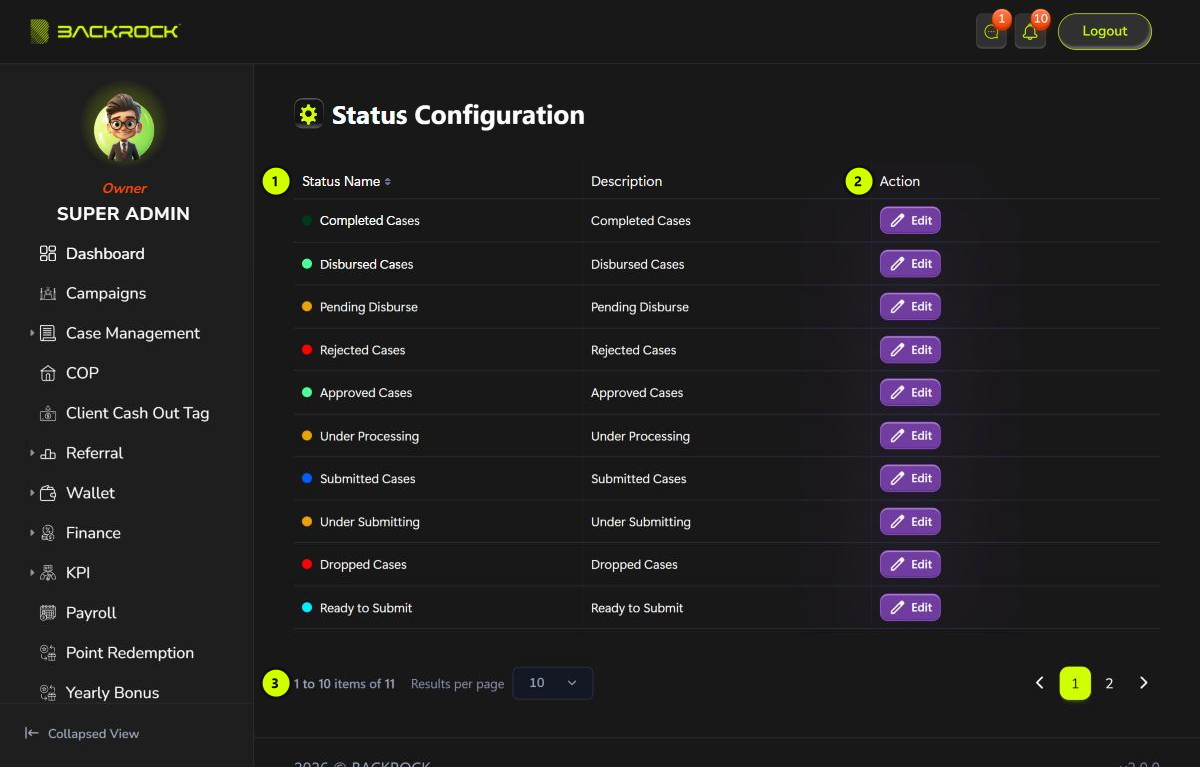Click the COP house icon in sidebar

coord(48,374)
